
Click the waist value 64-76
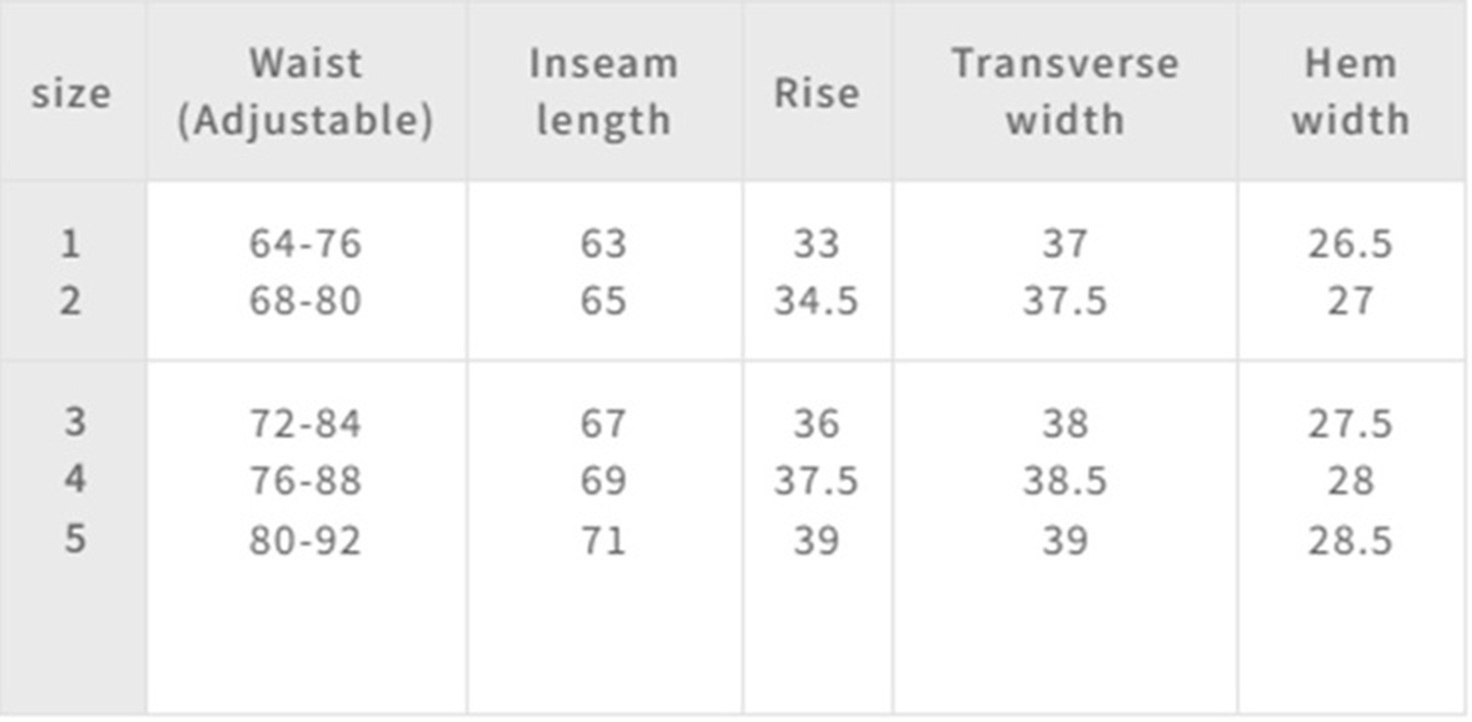[305, 244]
